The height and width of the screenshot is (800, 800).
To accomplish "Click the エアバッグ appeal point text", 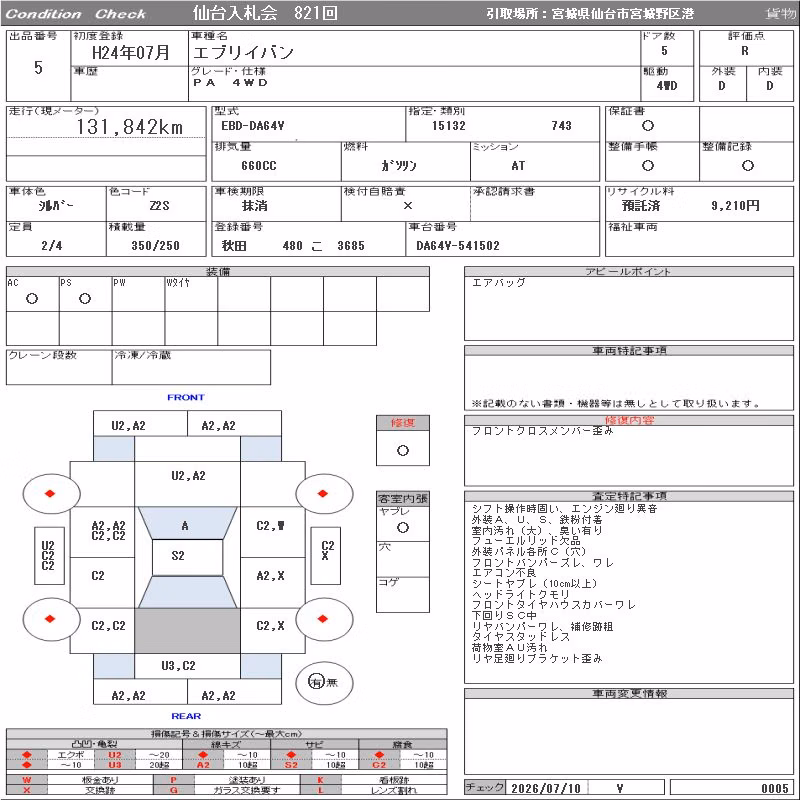I will click(x=498, y=282).
